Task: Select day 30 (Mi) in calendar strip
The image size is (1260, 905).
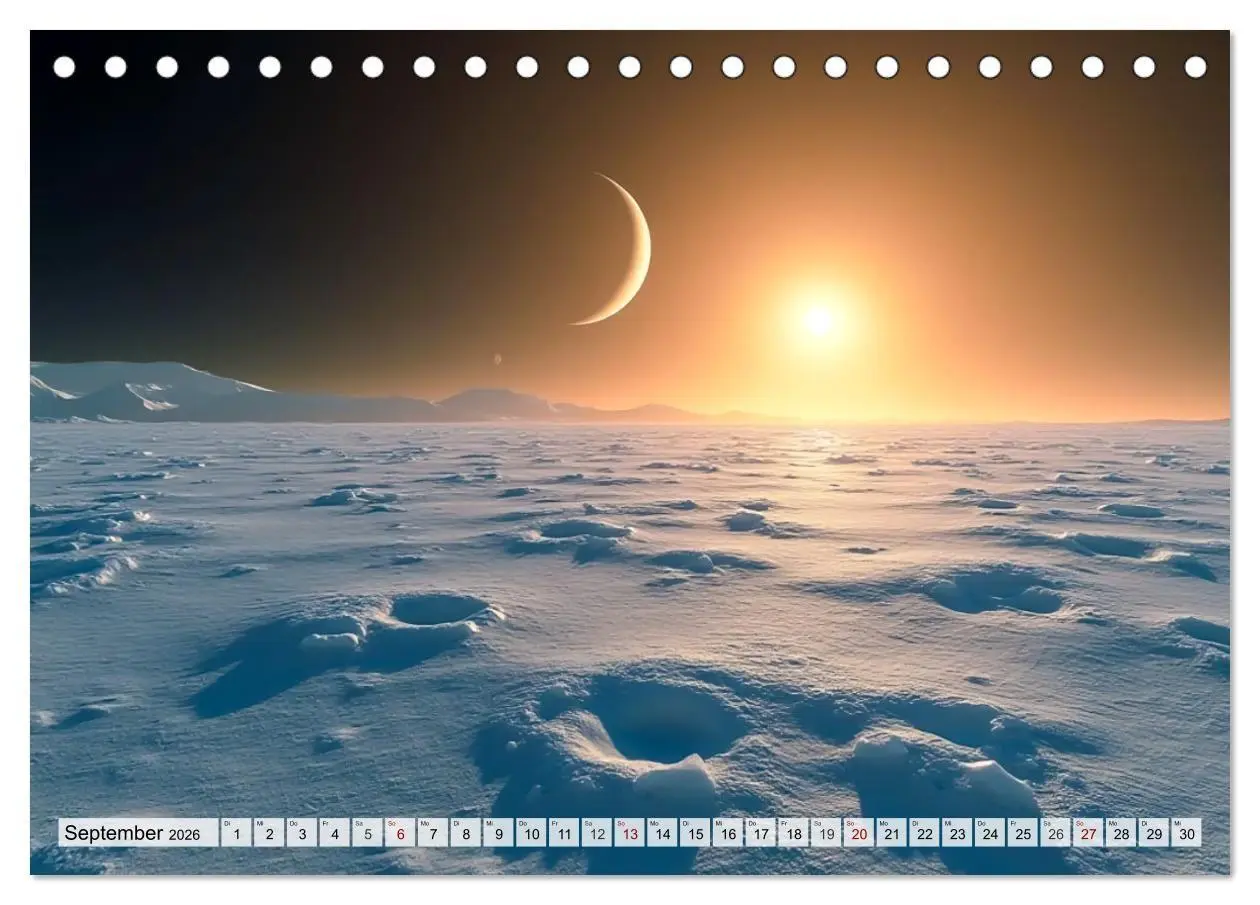Action: pyautogui.click(x=1187, y=833)
